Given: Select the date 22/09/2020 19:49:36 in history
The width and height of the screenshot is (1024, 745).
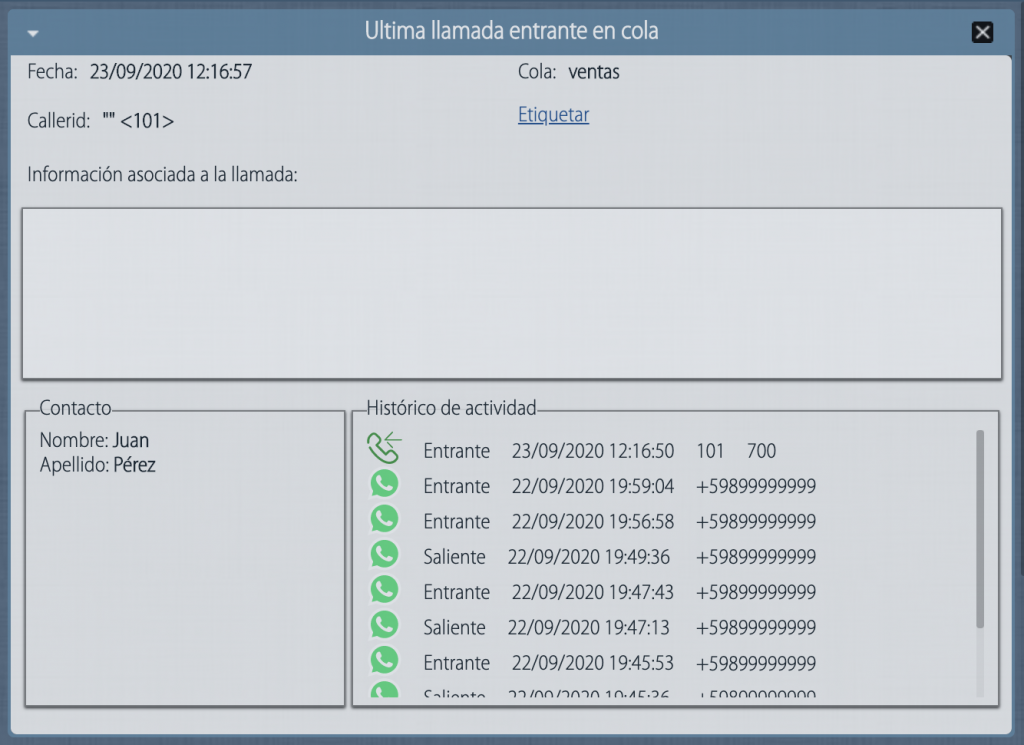Looking at the screenshot, I should [x=588, y=557].
